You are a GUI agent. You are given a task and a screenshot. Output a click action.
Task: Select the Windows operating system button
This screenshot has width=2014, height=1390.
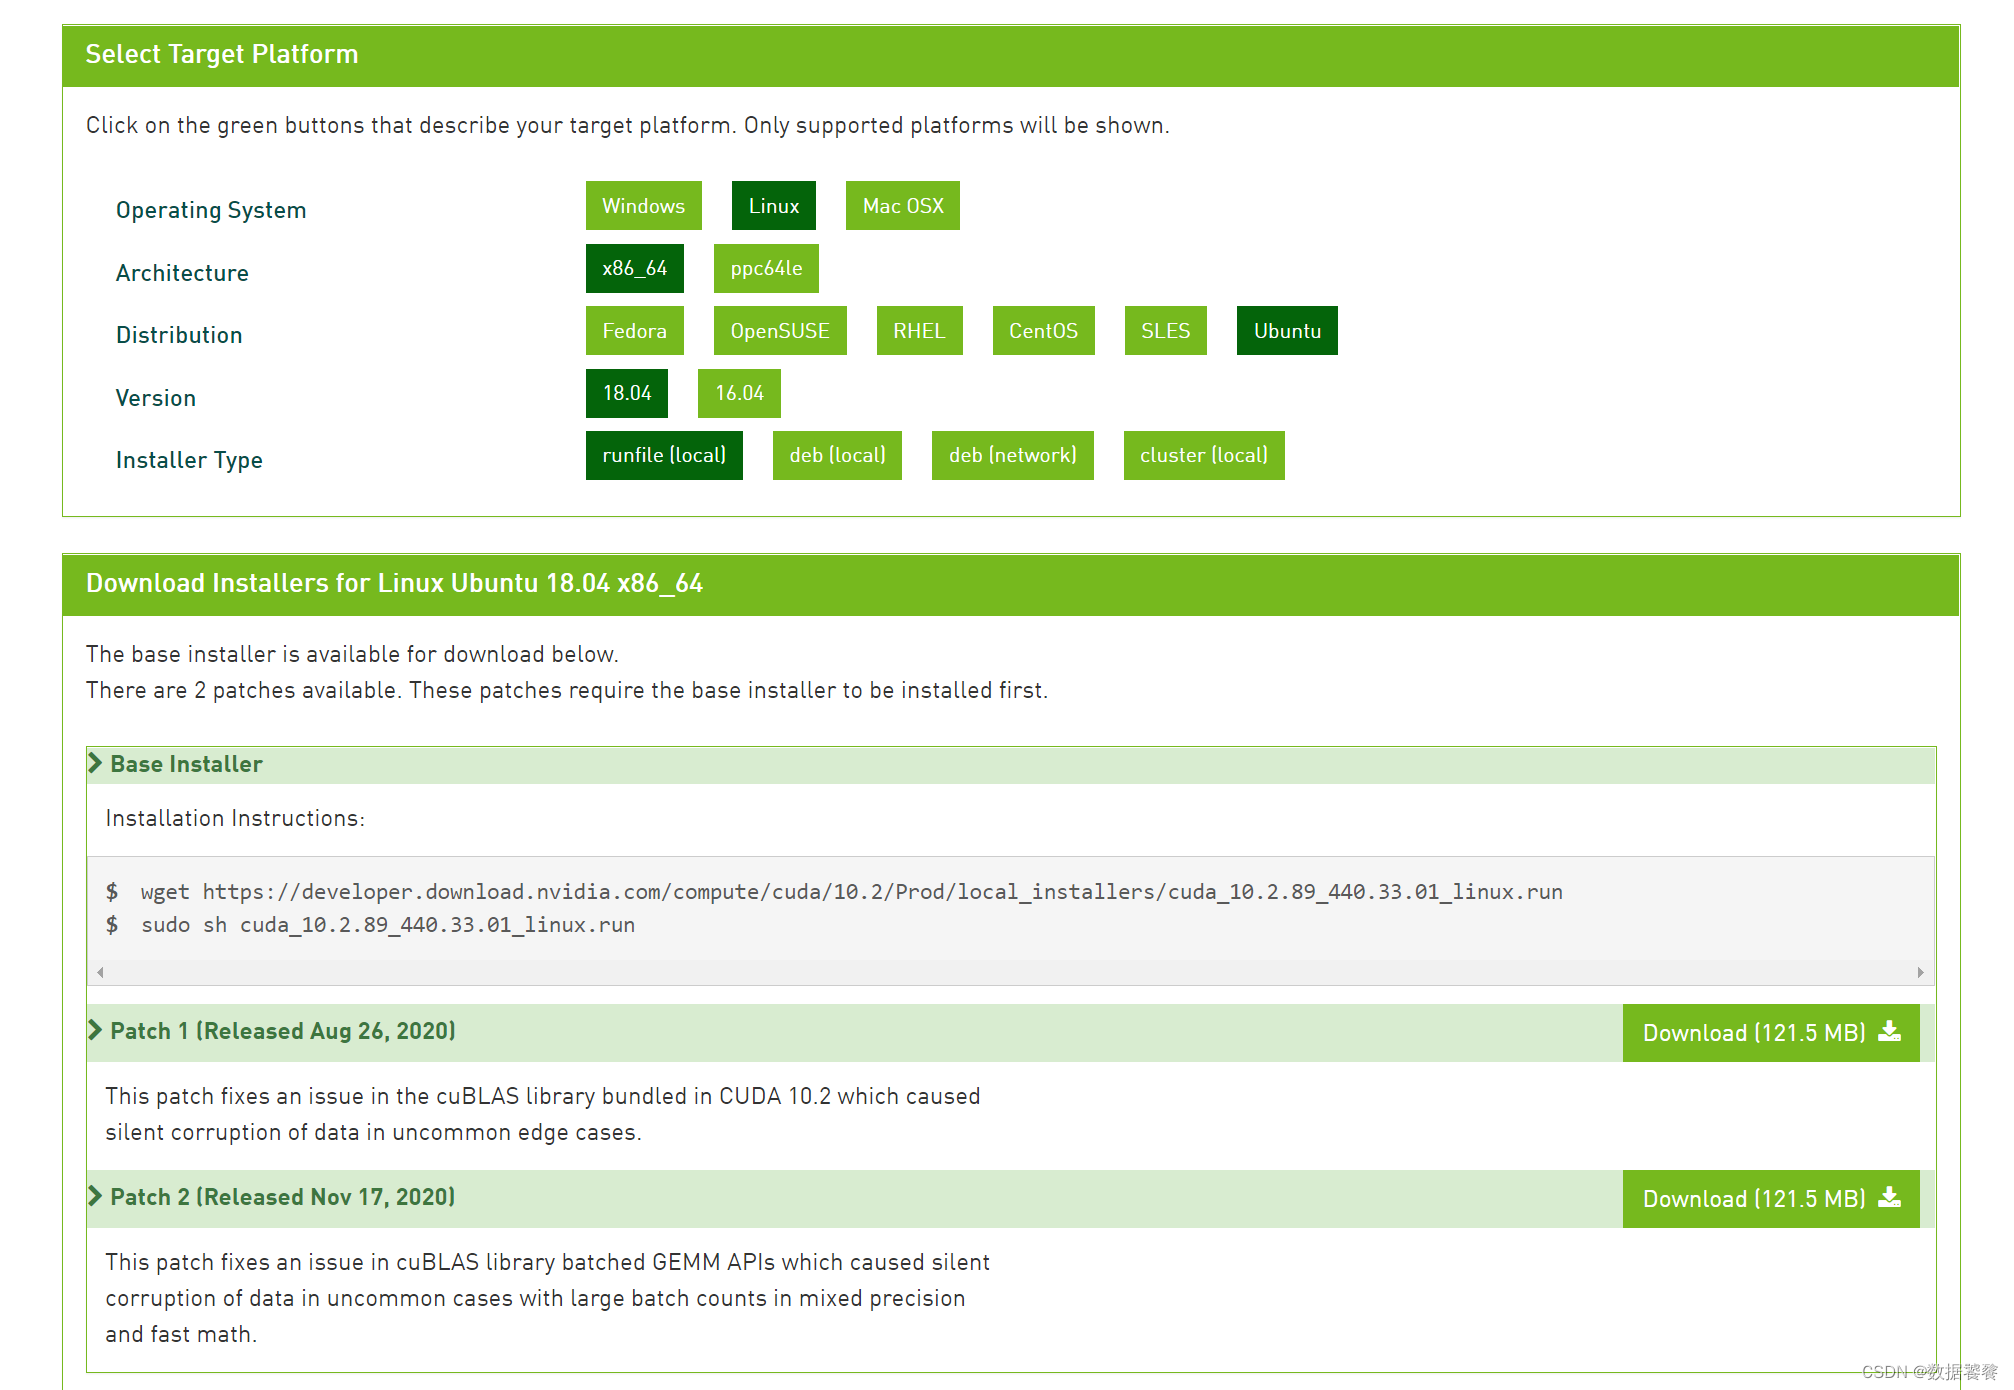click(x=643, y=206)
